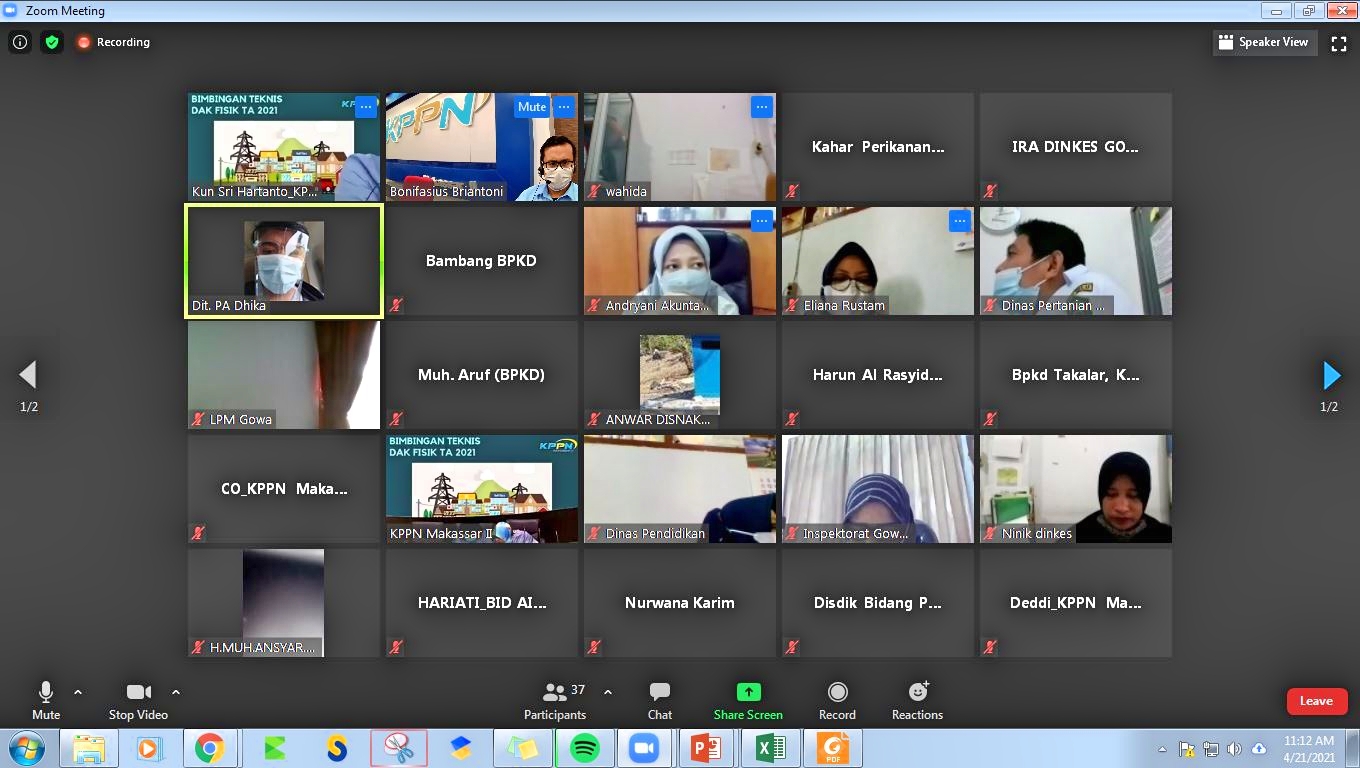Mute the microphone
The height and width of the screenshot is (768, 1360).
[46, 700]
